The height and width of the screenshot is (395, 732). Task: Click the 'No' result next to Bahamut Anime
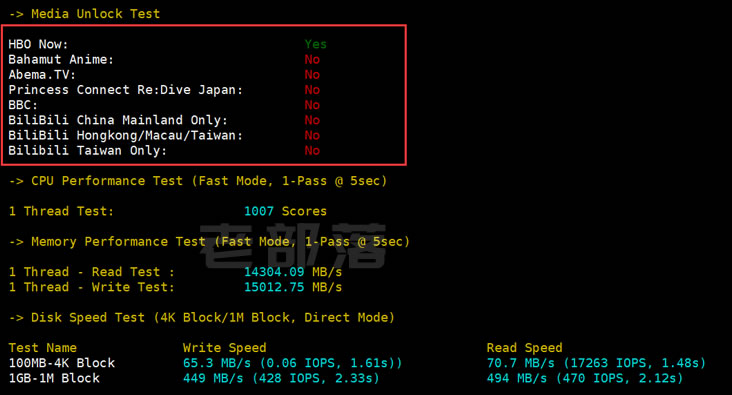coord(312,60)
